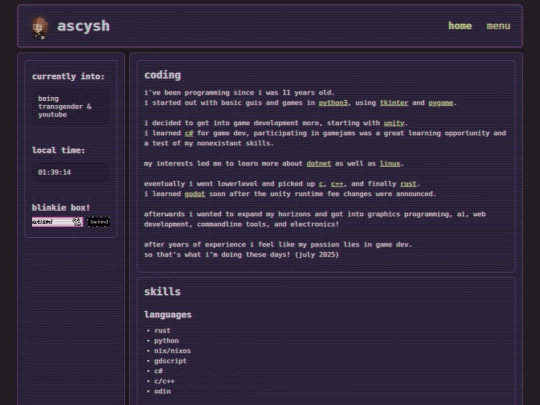This screenshot has width=540, height=405.
Task: Click the 'languages' subheading
Action: (x=168, y=315)
